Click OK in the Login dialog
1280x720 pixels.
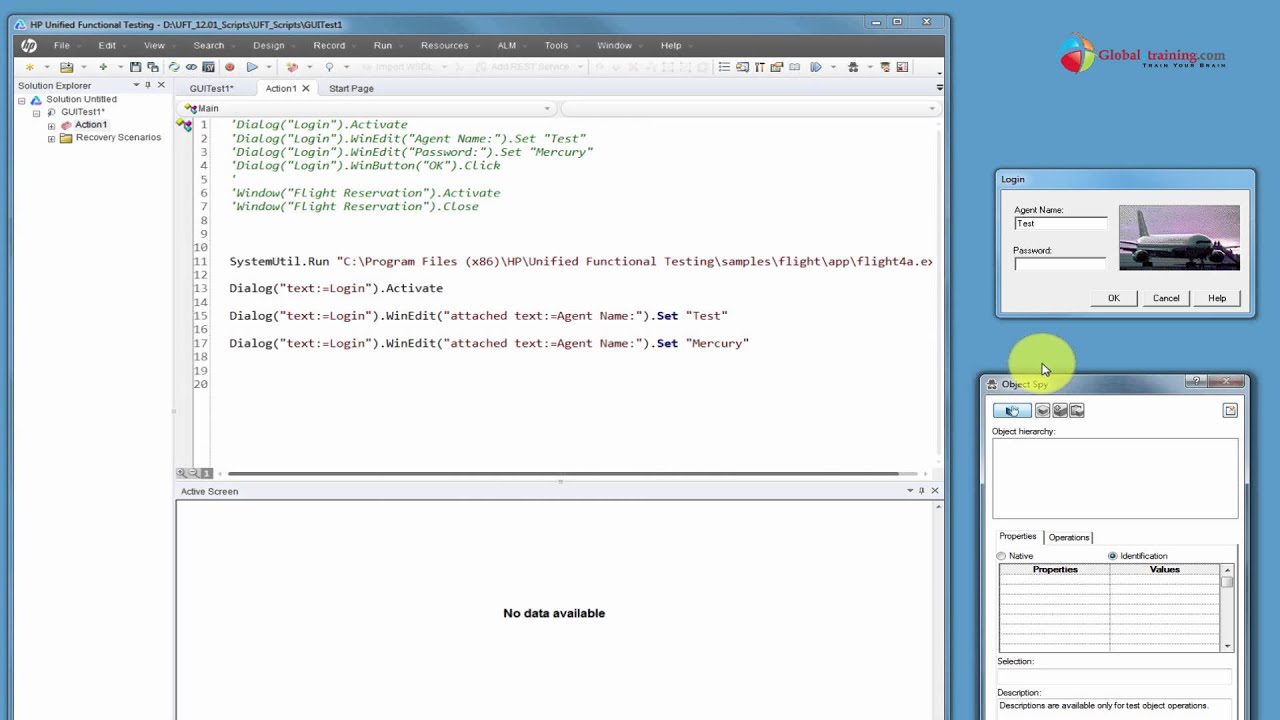point(1113,298)
